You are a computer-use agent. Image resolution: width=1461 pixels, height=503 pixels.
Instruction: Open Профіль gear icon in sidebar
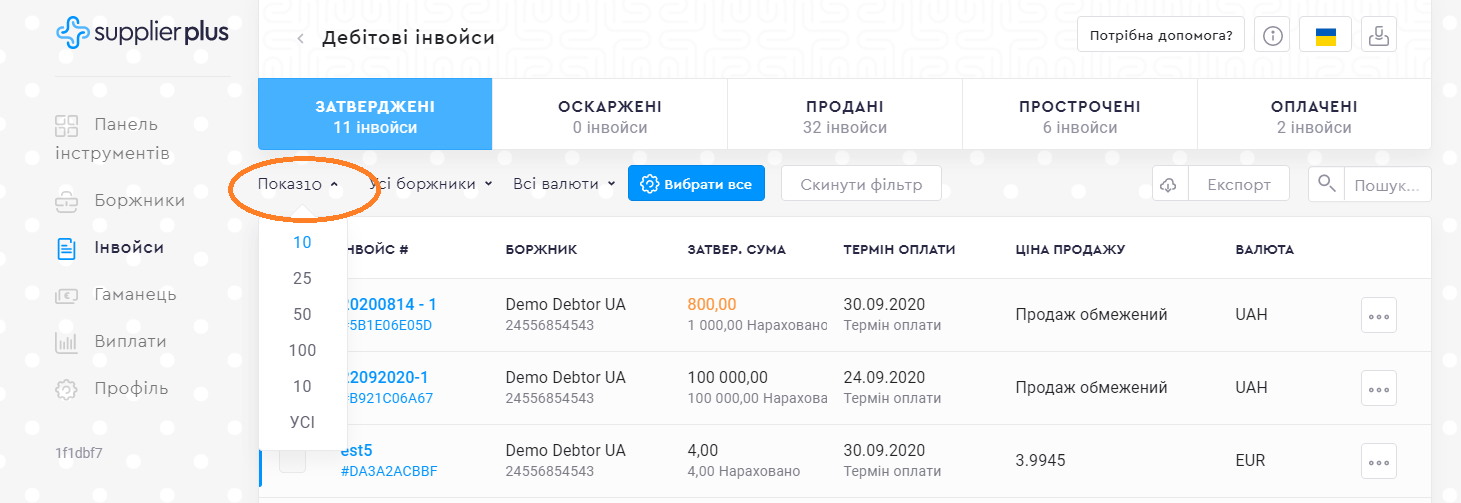pos(66,389)
